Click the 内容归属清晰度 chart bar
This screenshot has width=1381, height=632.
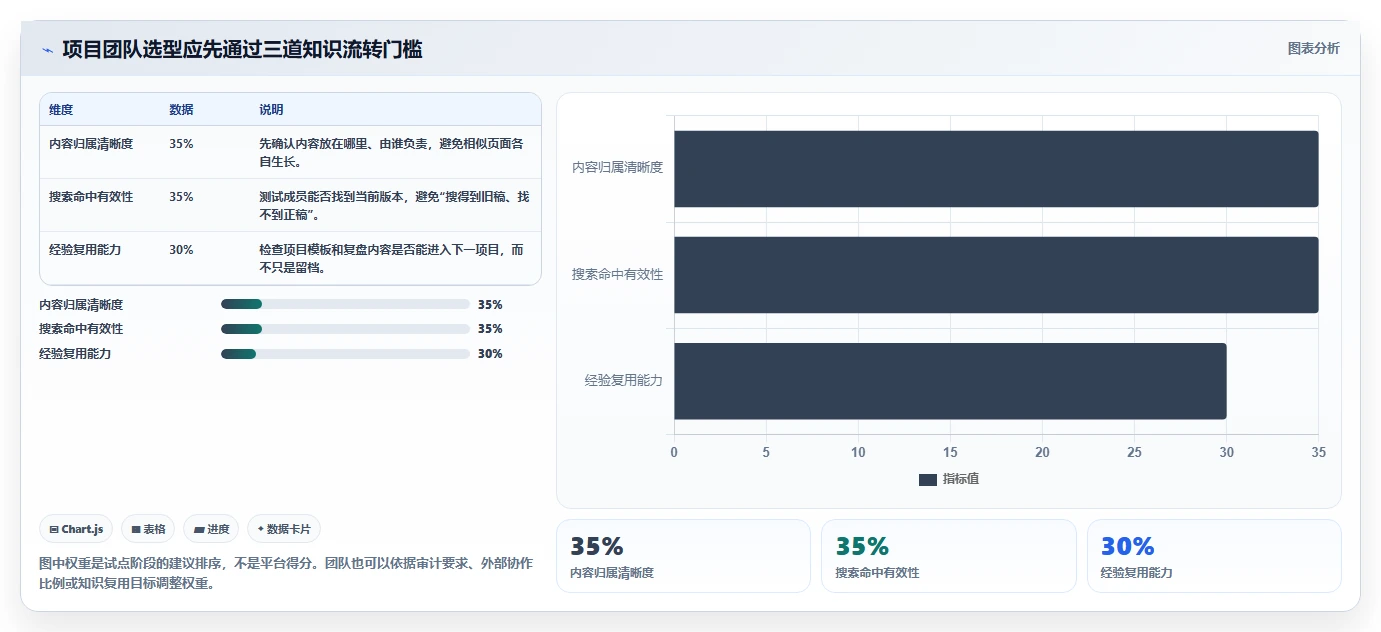[996, 169]
